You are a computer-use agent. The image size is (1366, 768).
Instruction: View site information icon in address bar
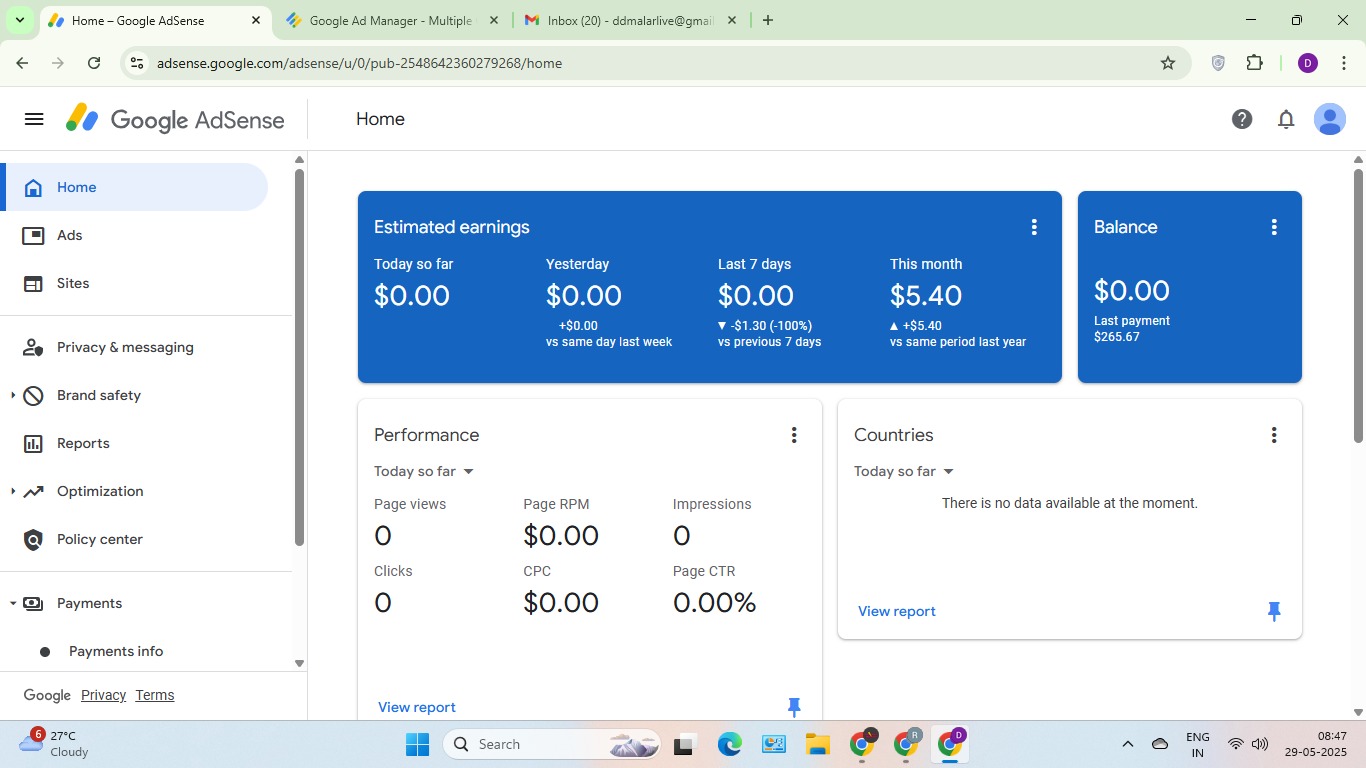click(x=137, y=63)
